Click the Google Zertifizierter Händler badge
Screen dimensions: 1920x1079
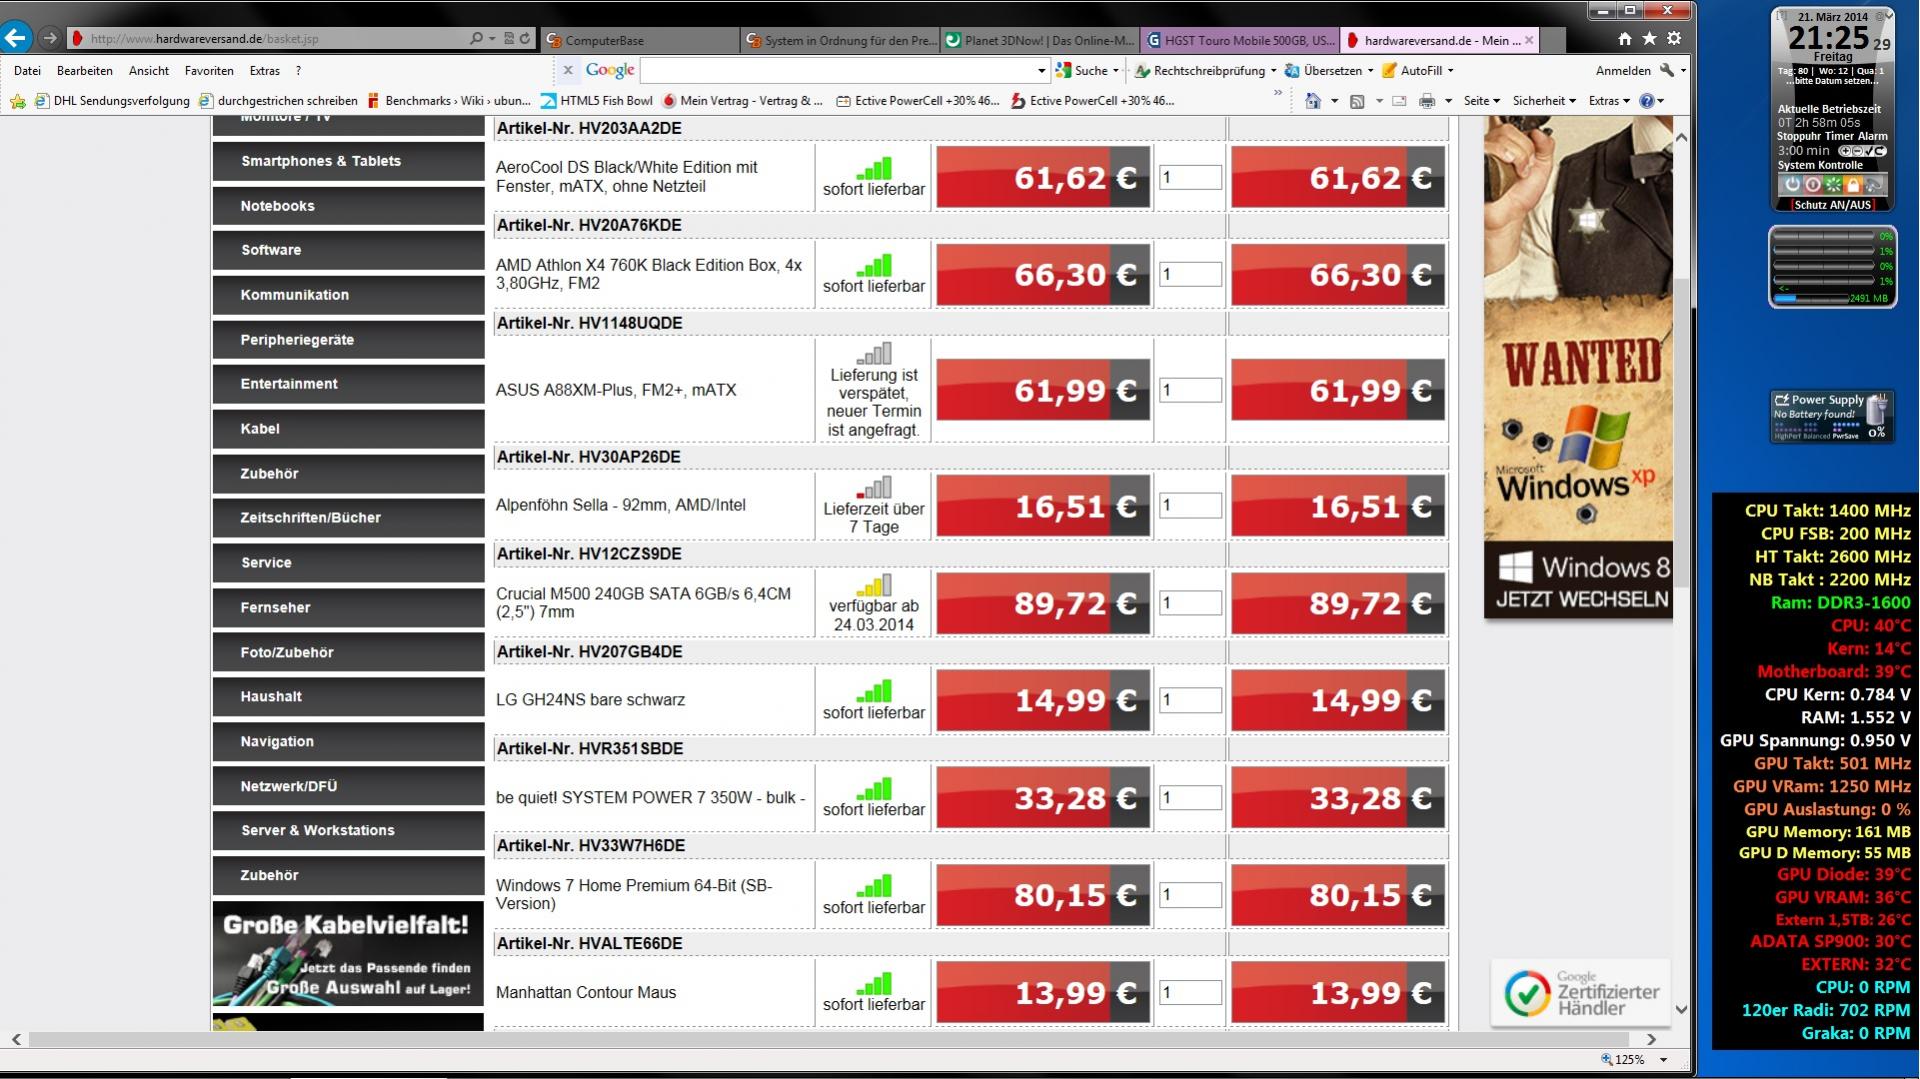click(x=1580, y=992)
